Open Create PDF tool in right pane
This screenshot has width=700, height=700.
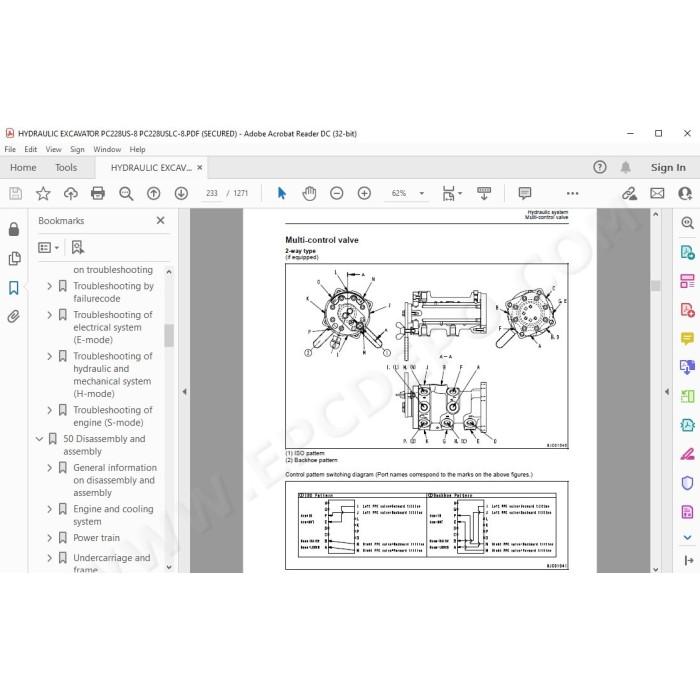pos(688,309)
